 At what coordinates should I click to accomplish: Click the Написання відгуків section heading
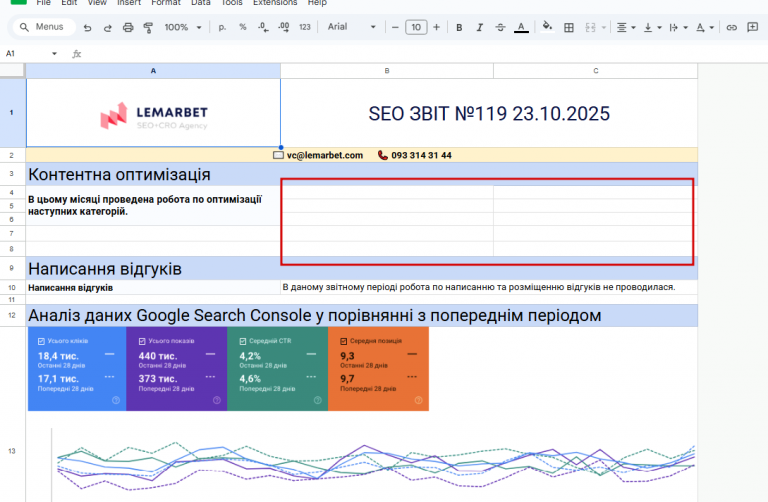pyautogui.click(x=105, y=269)
